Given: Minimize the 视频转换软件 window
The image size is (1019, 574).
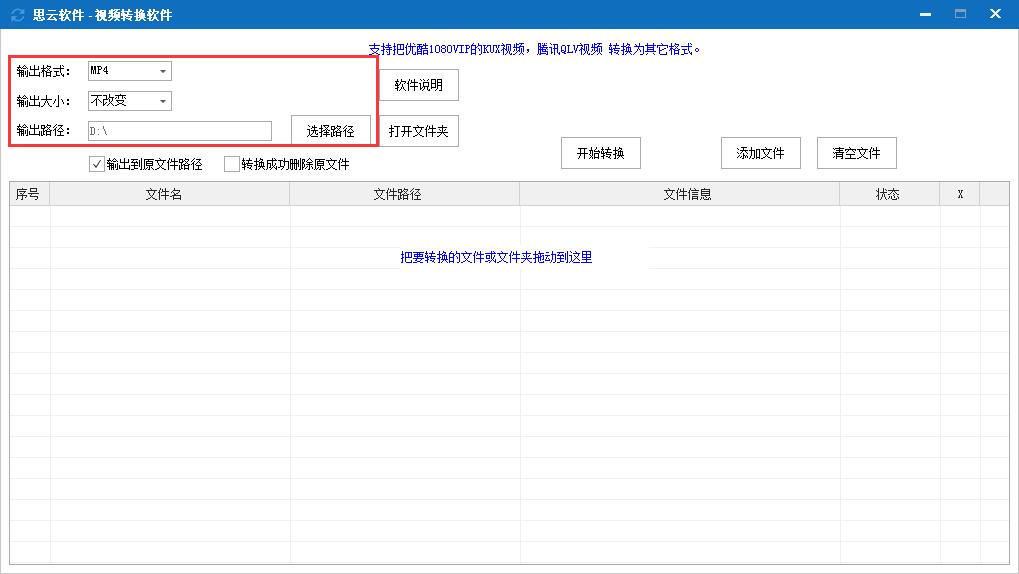Looking at the screenshot, I should coord(925,14).
